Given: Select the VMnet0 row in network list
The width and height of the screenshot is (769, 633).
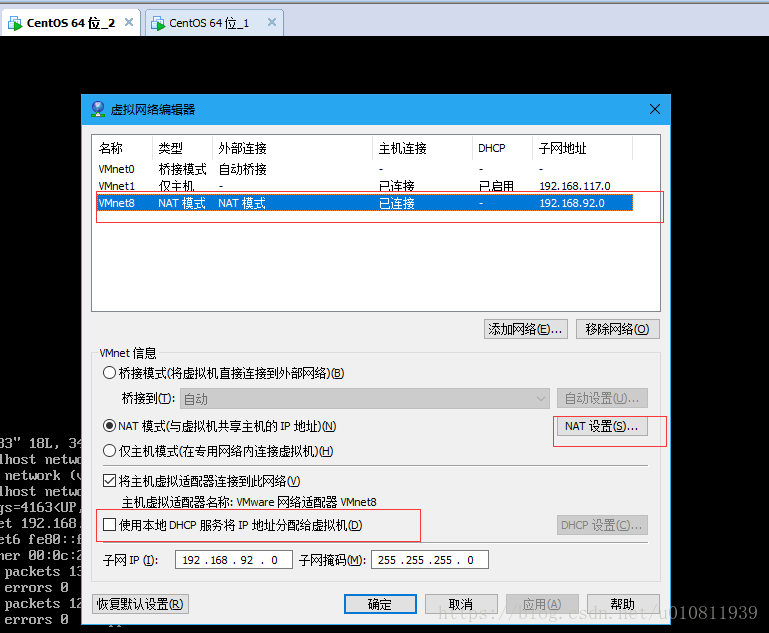Looking at the screenshot, I should [365, 169].
